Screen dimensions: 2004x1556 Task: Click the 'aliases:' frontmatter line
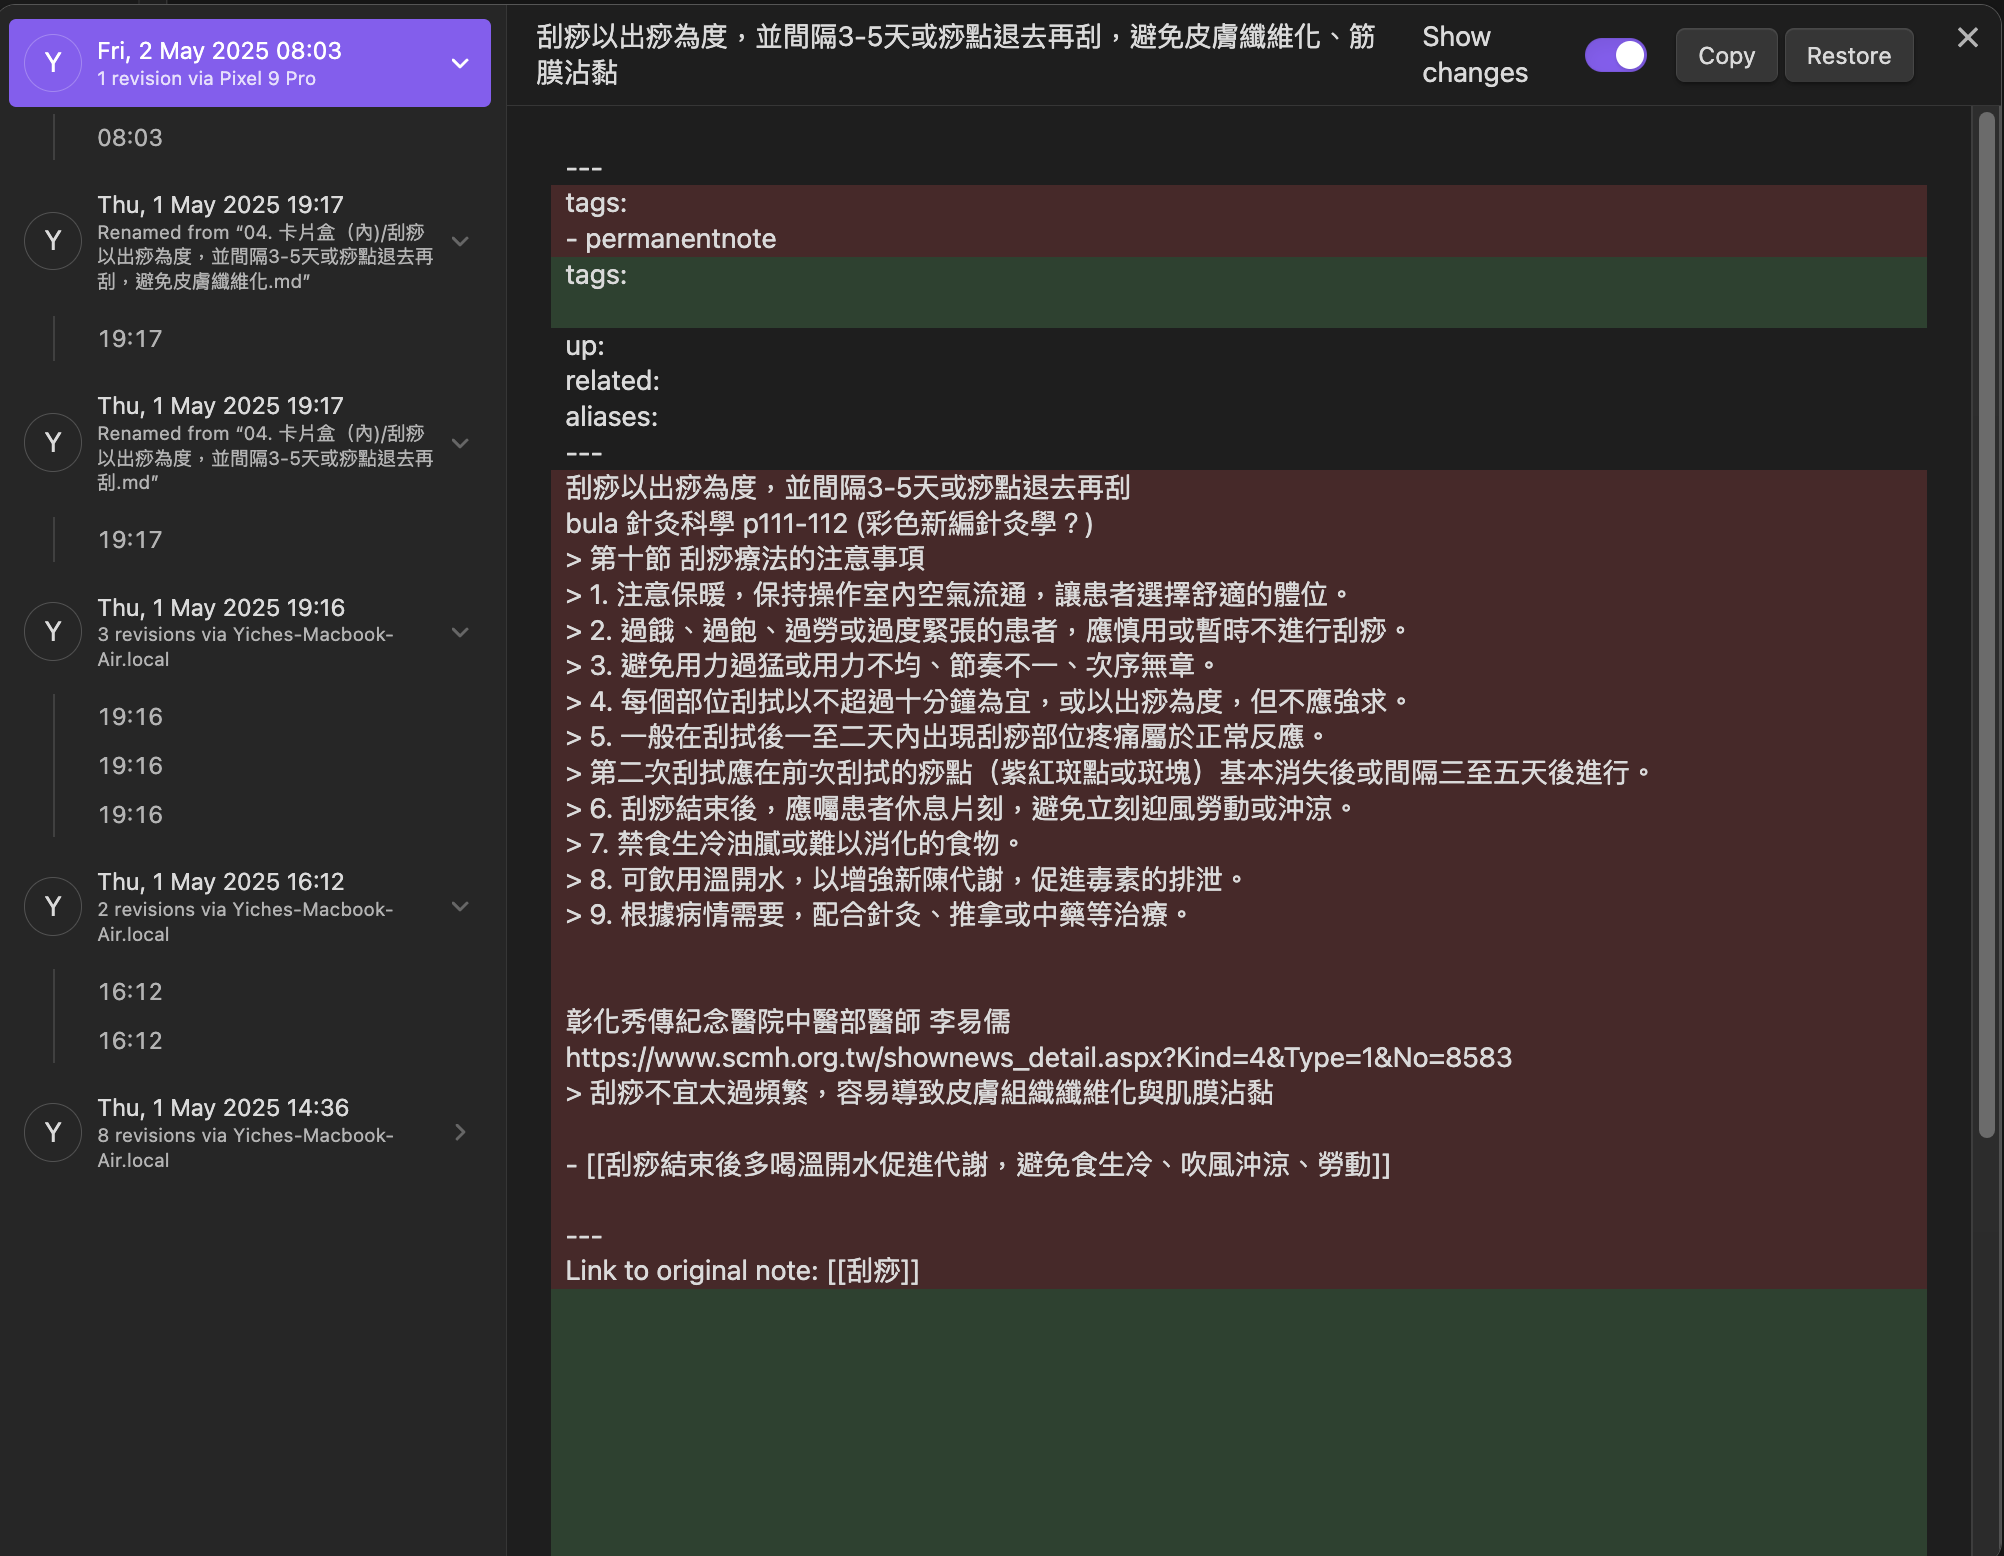coord(611,417)
